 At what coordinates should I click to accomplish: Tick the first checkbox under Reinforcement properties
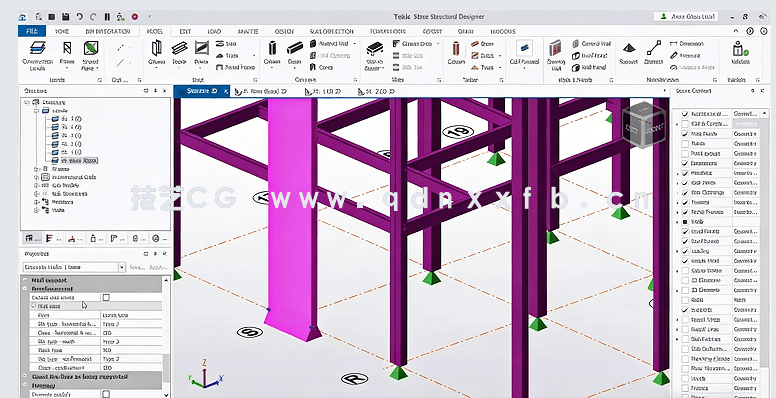(x=106, y=298)
